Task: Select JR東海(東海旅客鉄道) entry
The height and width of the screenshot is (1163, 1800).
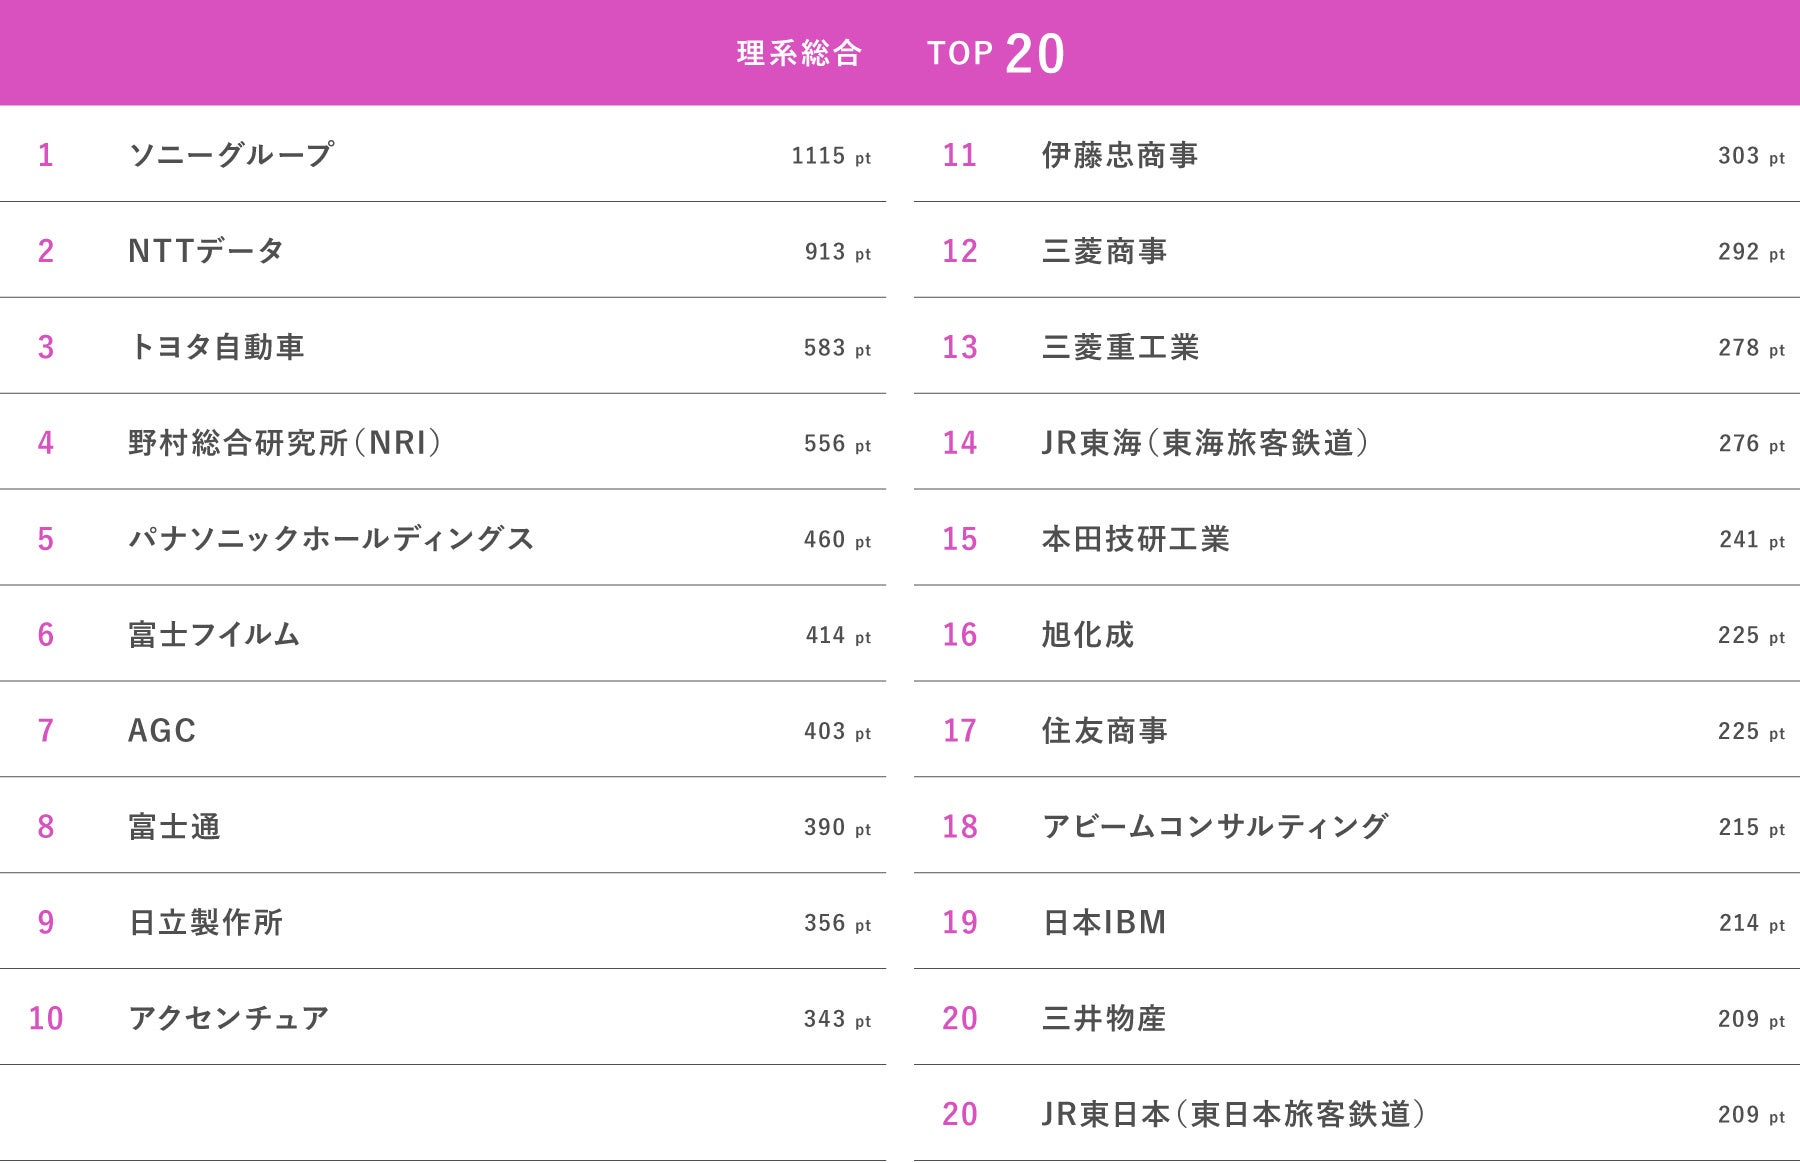Action: [1205, 443]
